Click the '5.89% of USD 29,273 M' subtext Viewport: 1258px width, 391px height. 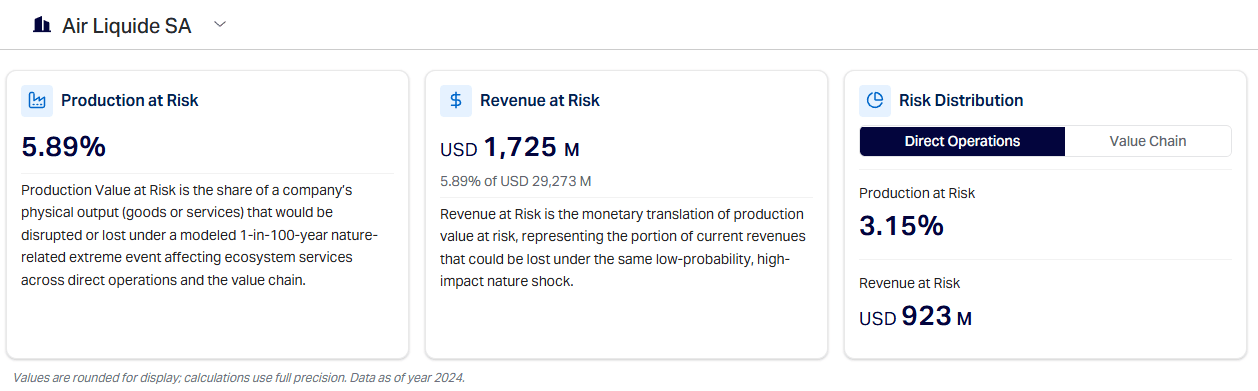pos(516,181)
